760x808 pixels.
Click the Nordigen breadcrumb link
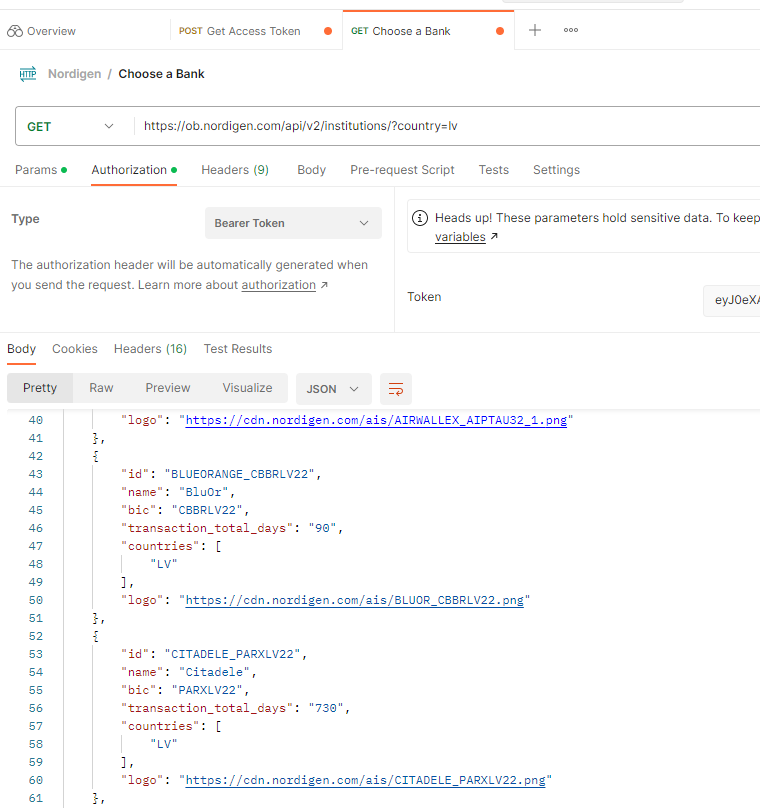[x=75, y=74]
